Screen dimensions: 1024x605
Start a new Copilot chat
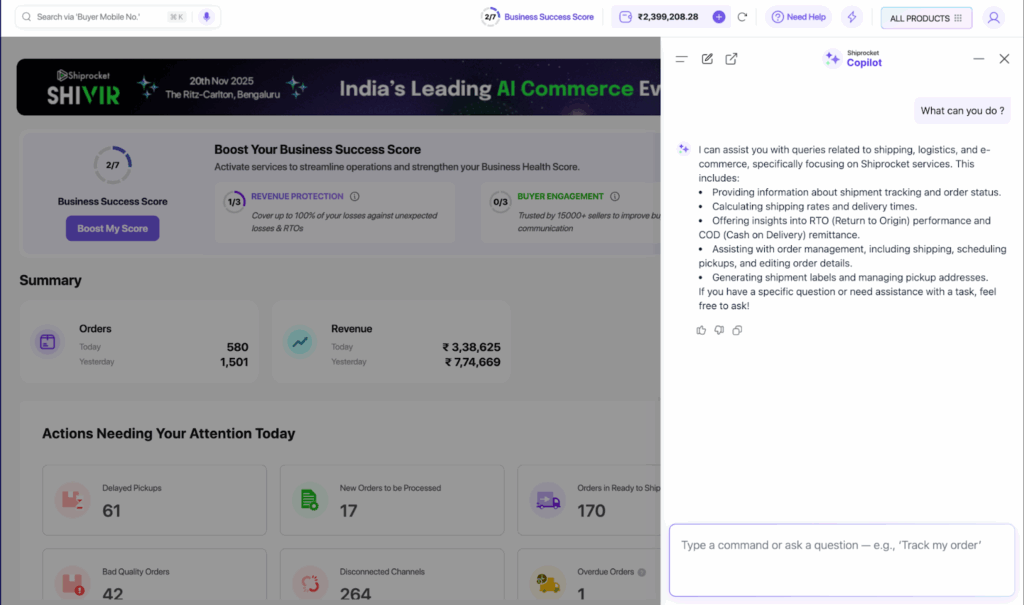tap(707, 59)
